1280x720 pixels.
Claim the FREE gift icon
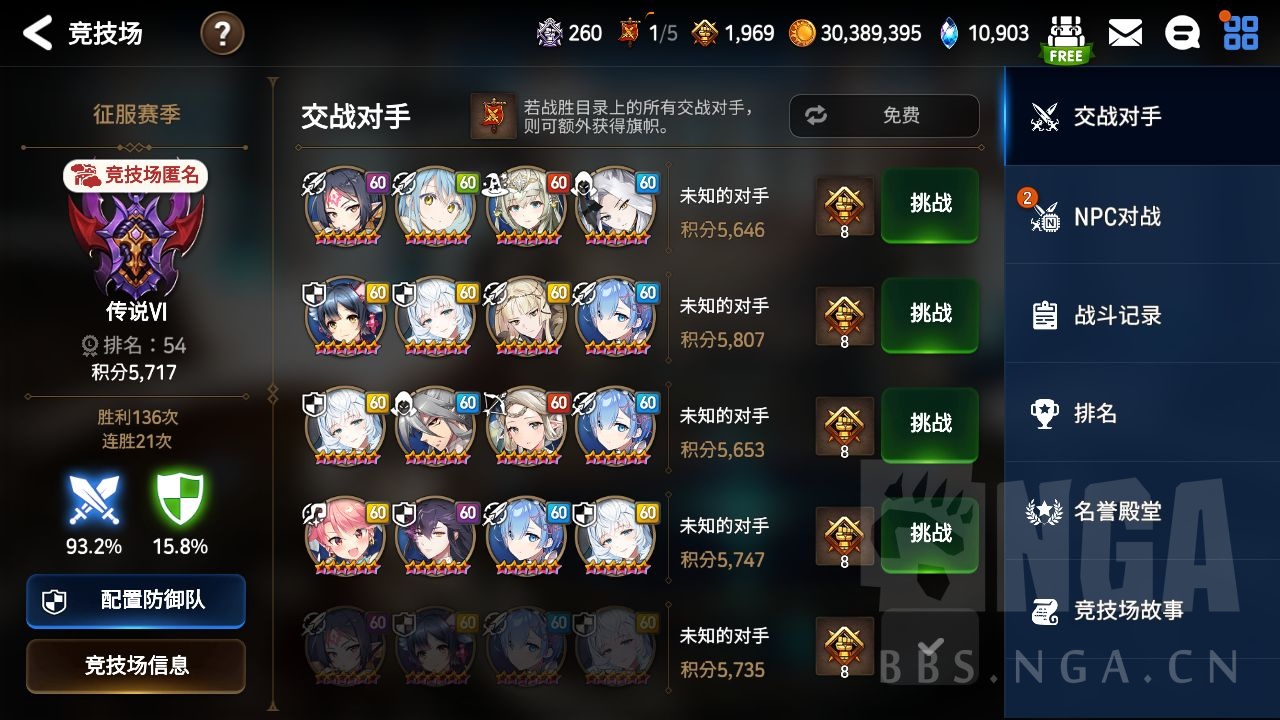(x=1065, y=39)
